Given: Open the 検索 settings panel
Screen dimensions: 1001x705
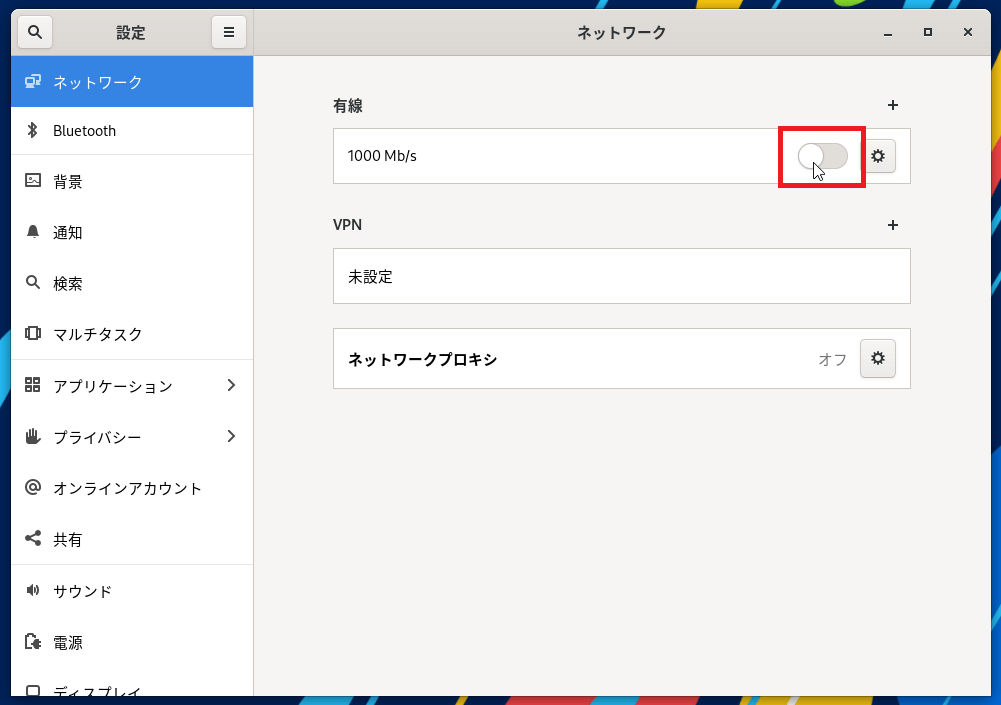Looking at the screenshot, I should click(68, 283).
